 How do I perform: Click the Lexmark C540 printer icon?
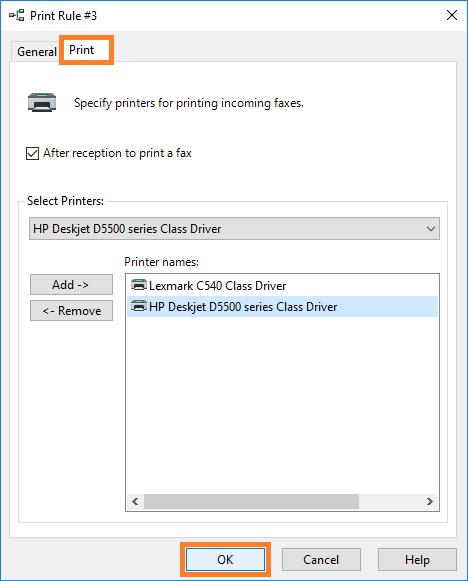[139, 285]
